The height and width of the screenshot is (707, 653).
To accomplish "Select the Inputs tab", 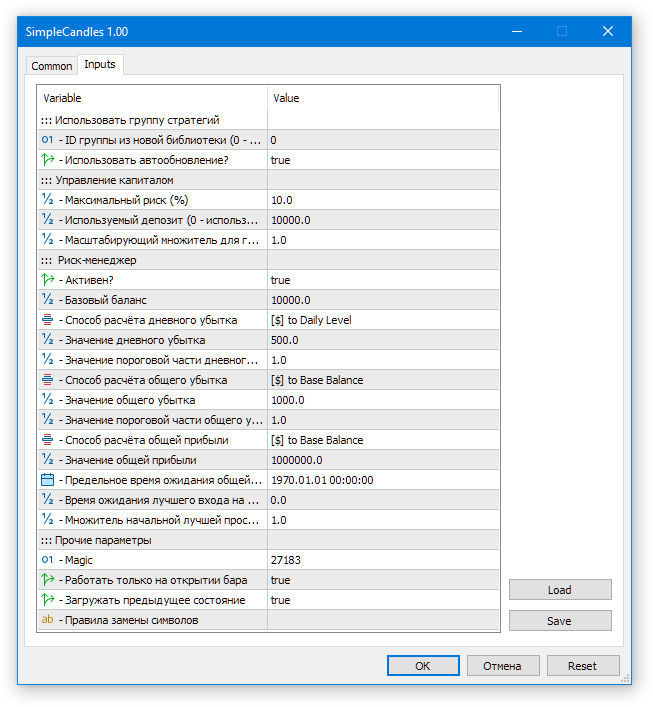I will (x=100, y=64).
